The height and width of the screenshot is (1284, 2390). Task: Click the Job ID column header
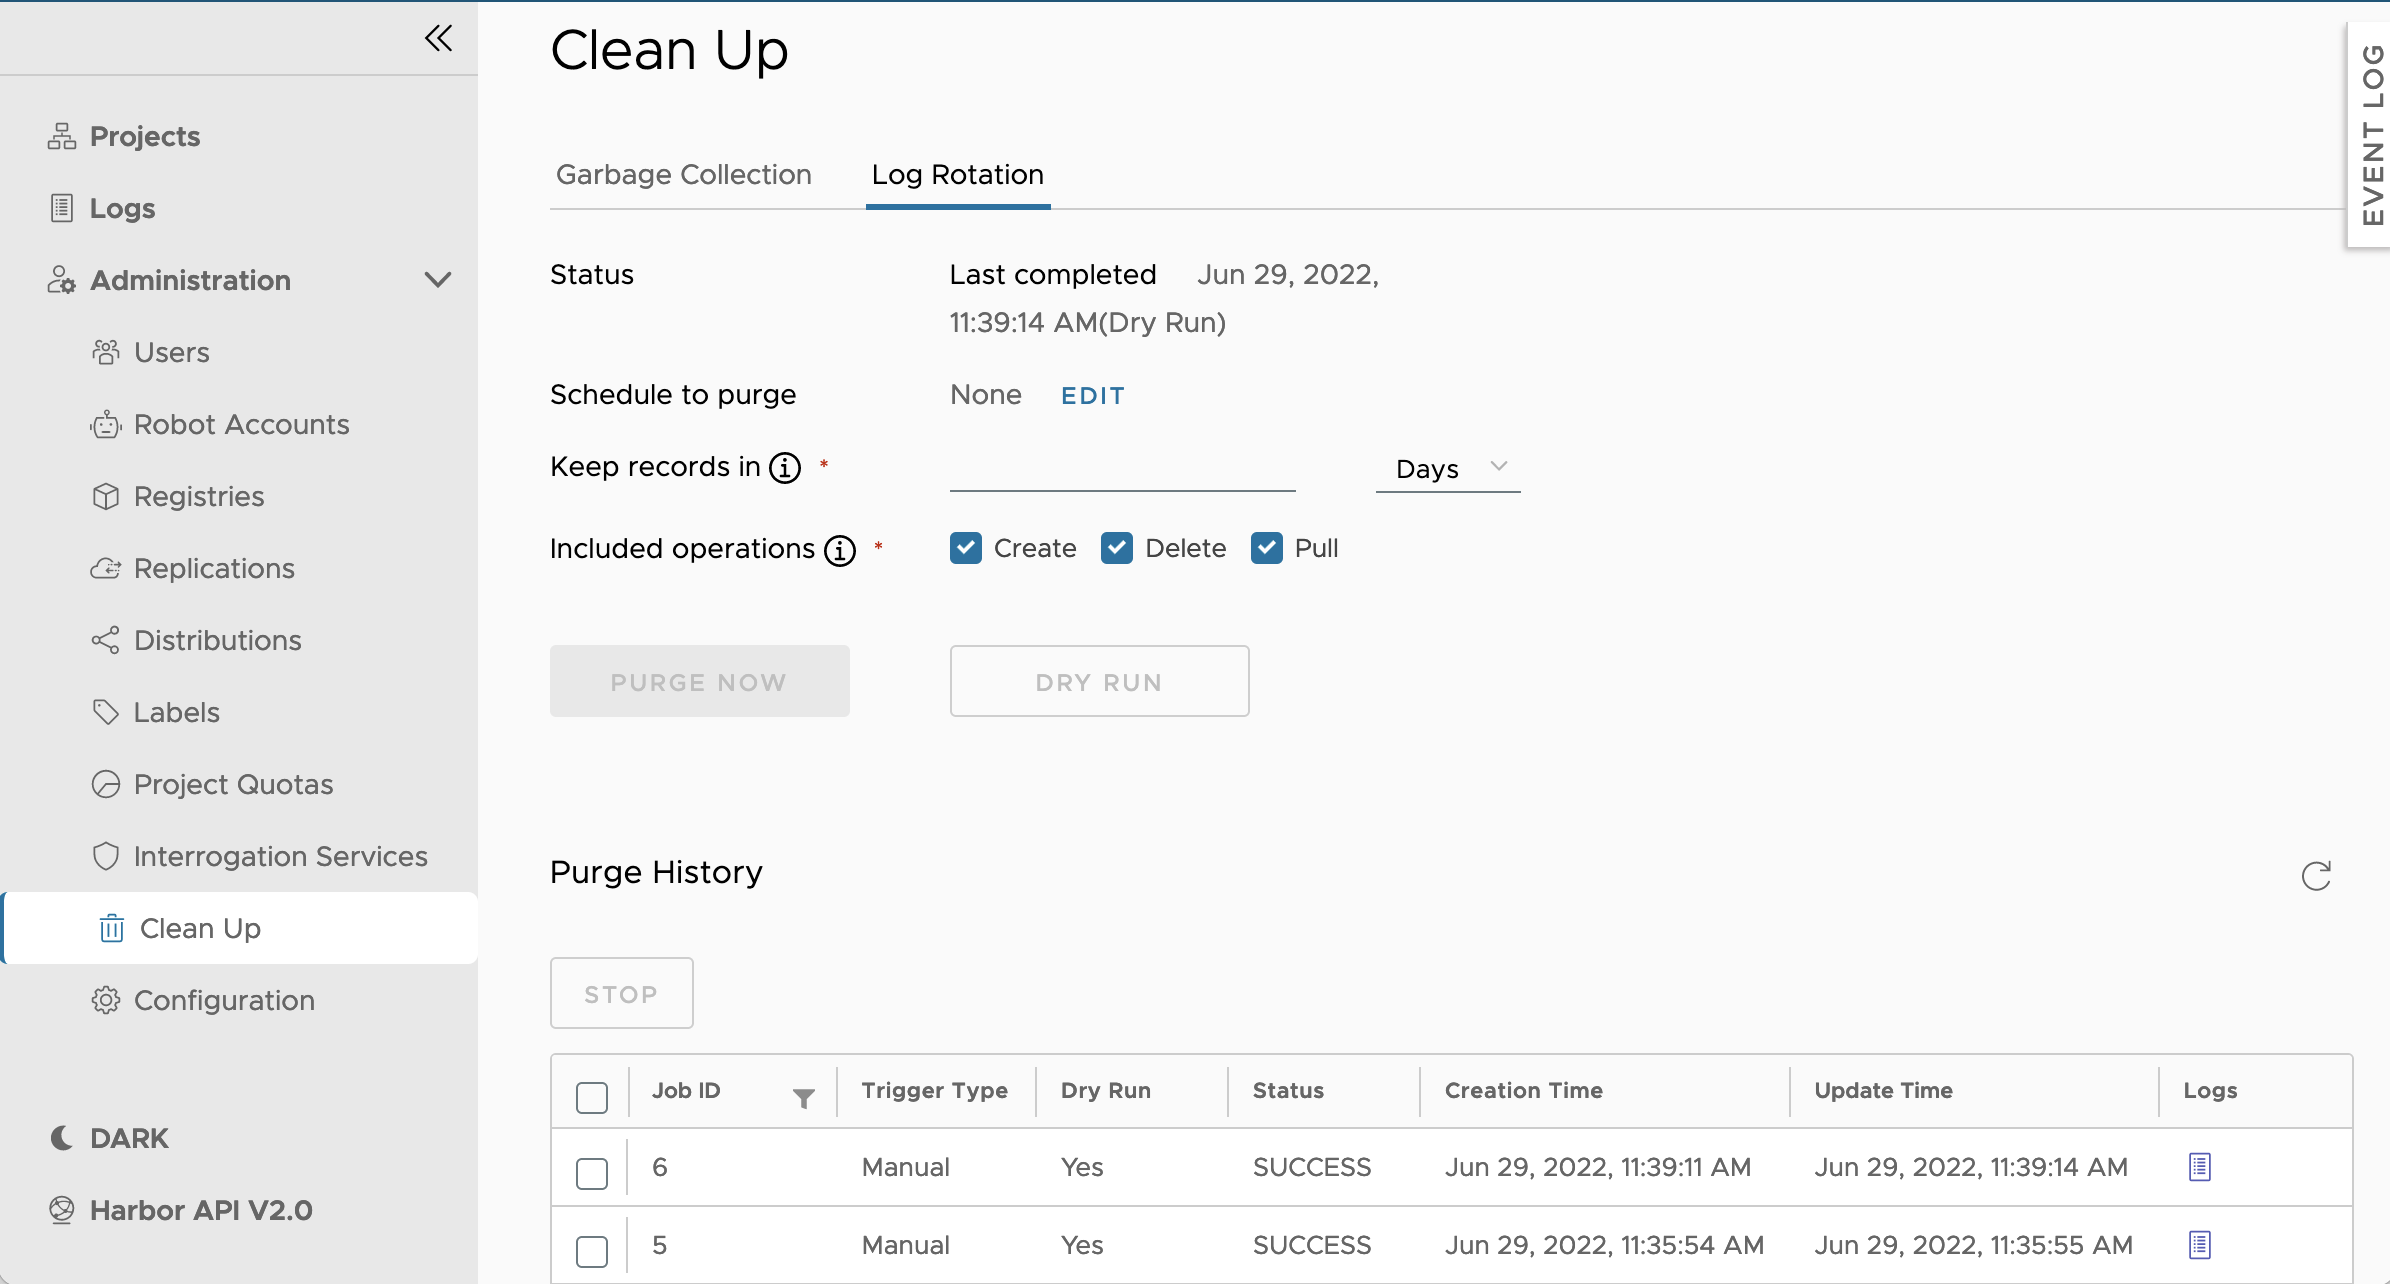[x=686, y=1090]
